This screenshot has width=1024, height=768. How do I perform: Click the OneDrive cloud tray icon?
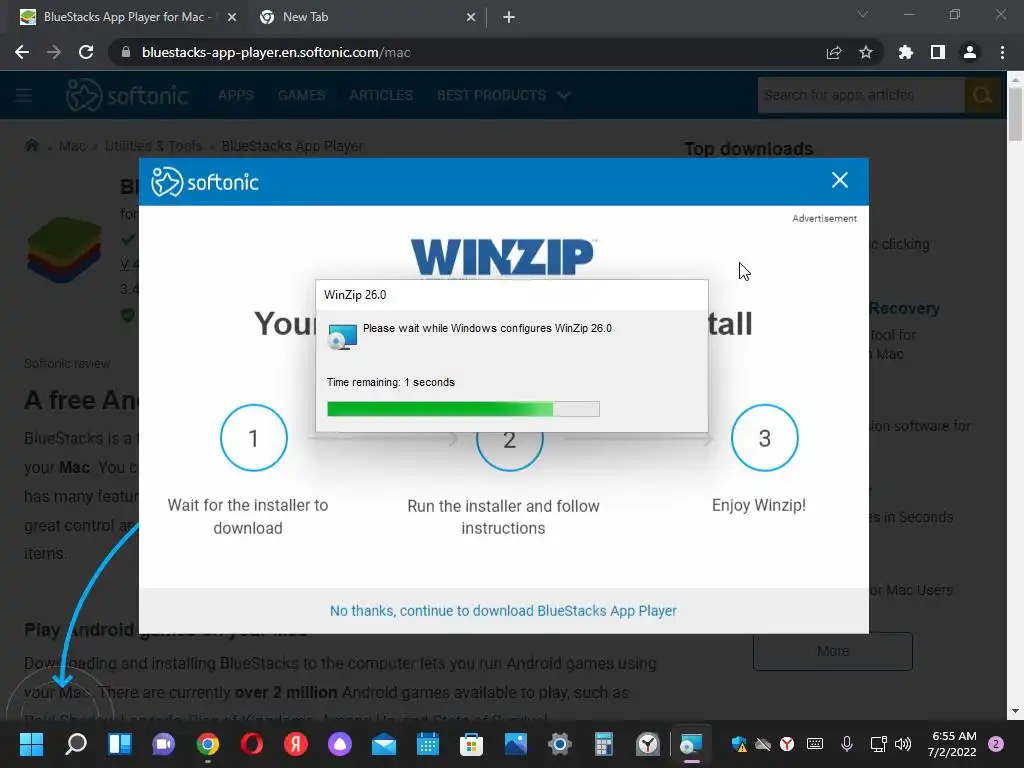pos(763,744)
